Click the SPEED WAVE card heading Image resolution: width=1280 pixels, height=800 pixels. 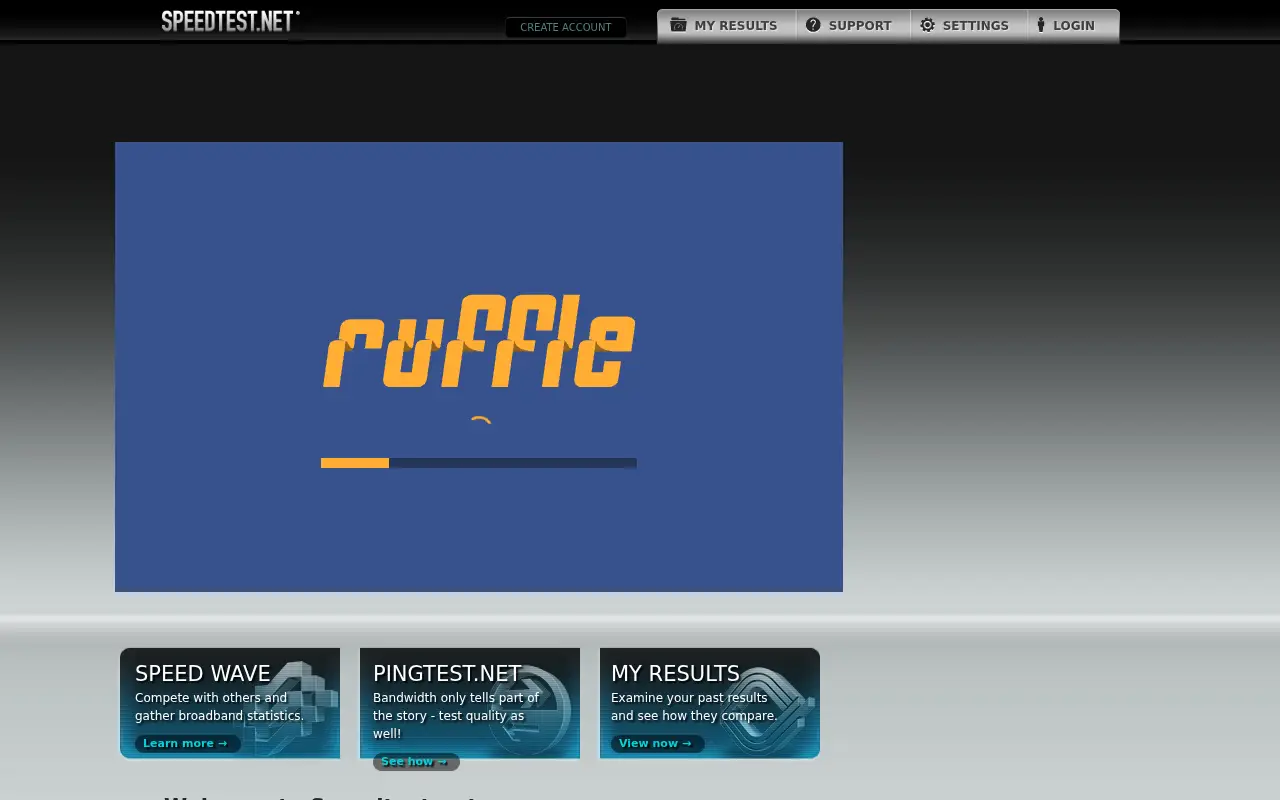pos(203,674)
